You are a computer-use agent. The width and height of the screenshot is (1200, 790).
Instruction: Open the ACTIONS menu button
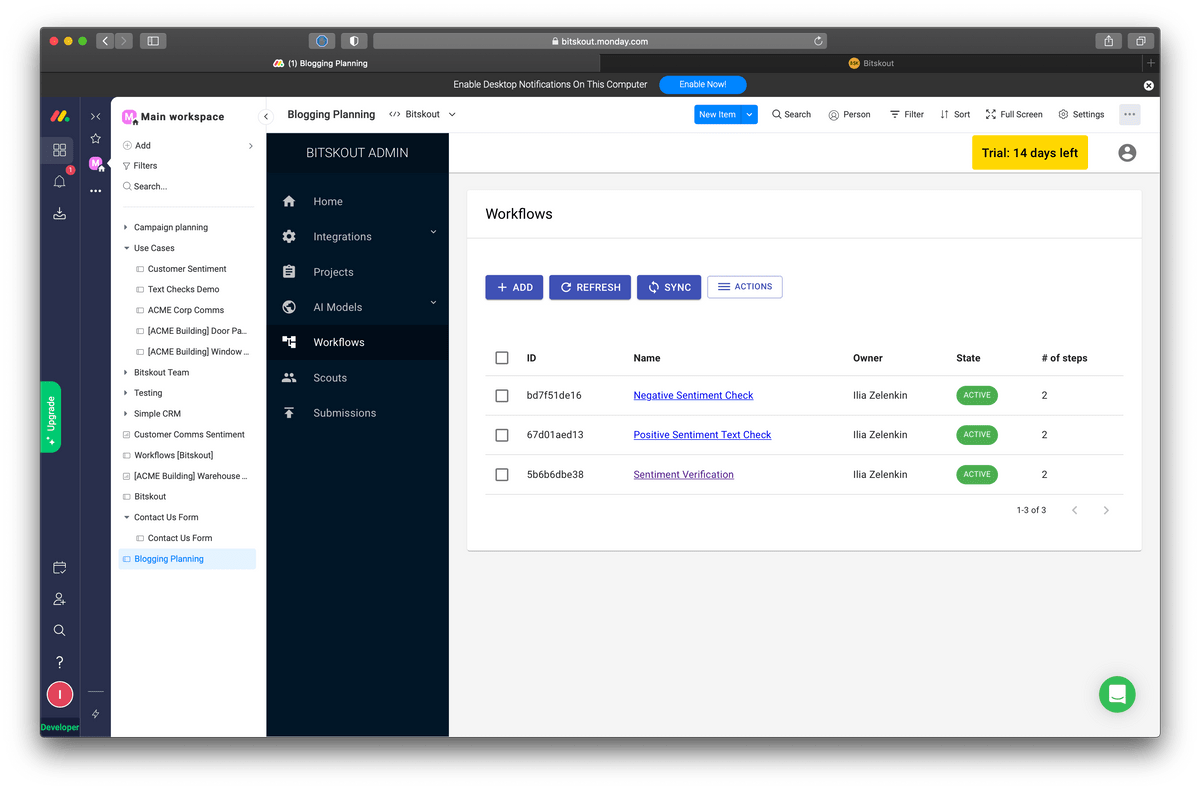point(745,287)
